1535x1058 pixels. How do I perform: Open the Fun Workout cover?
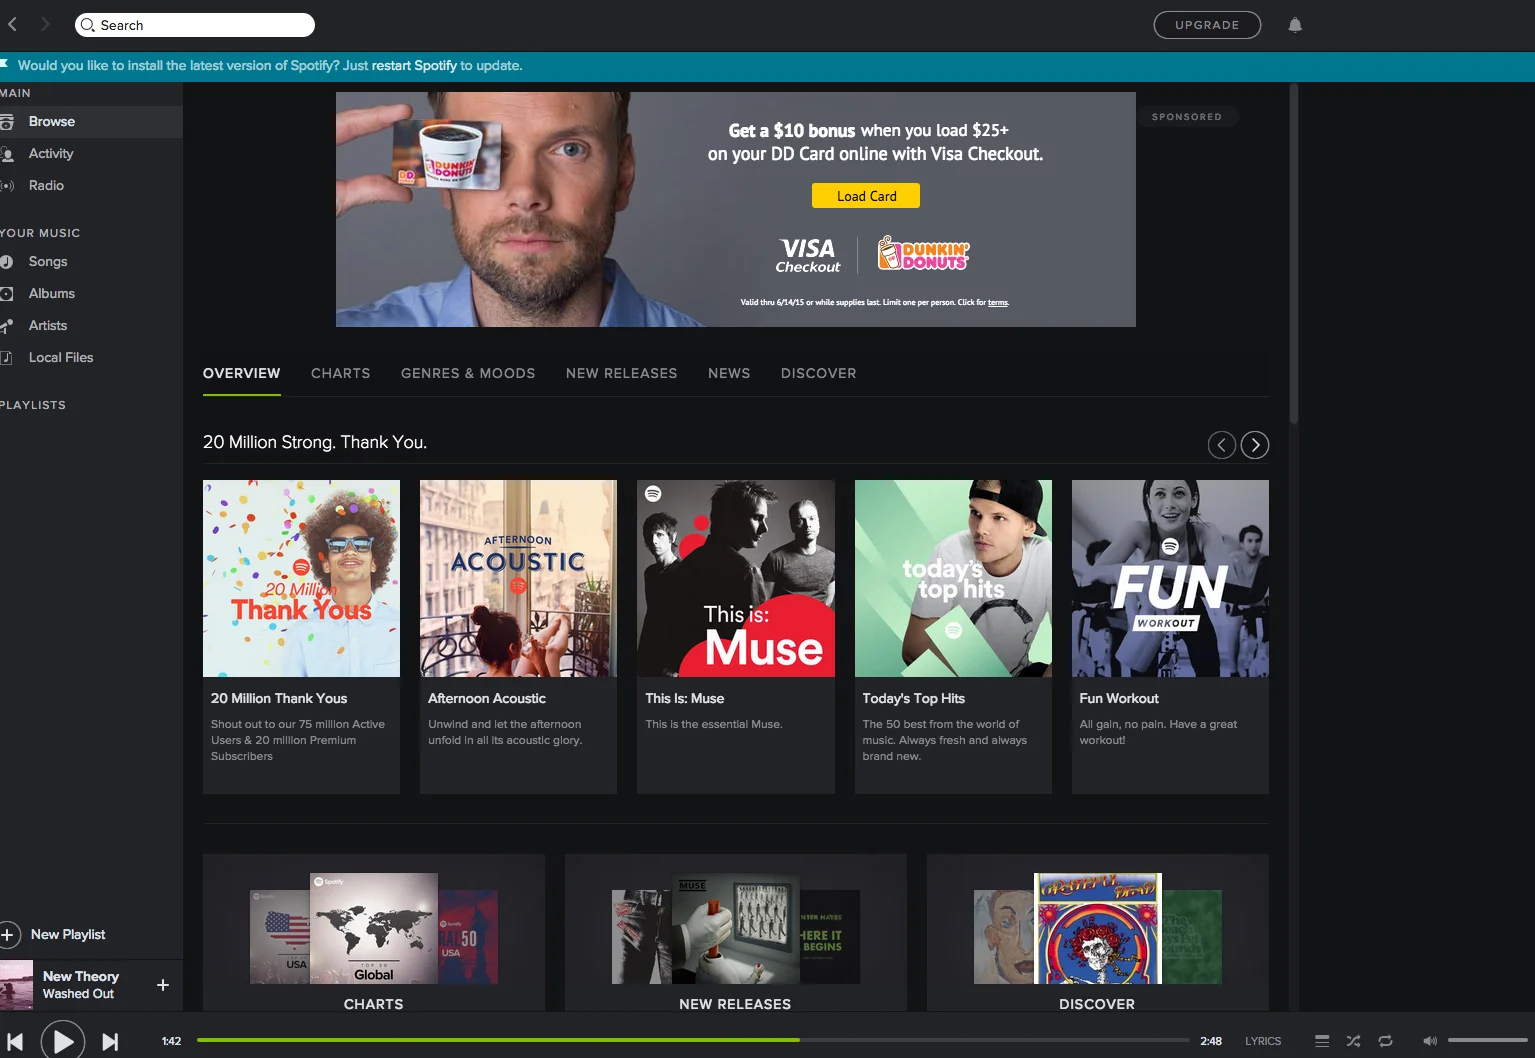coord(1170,578)
